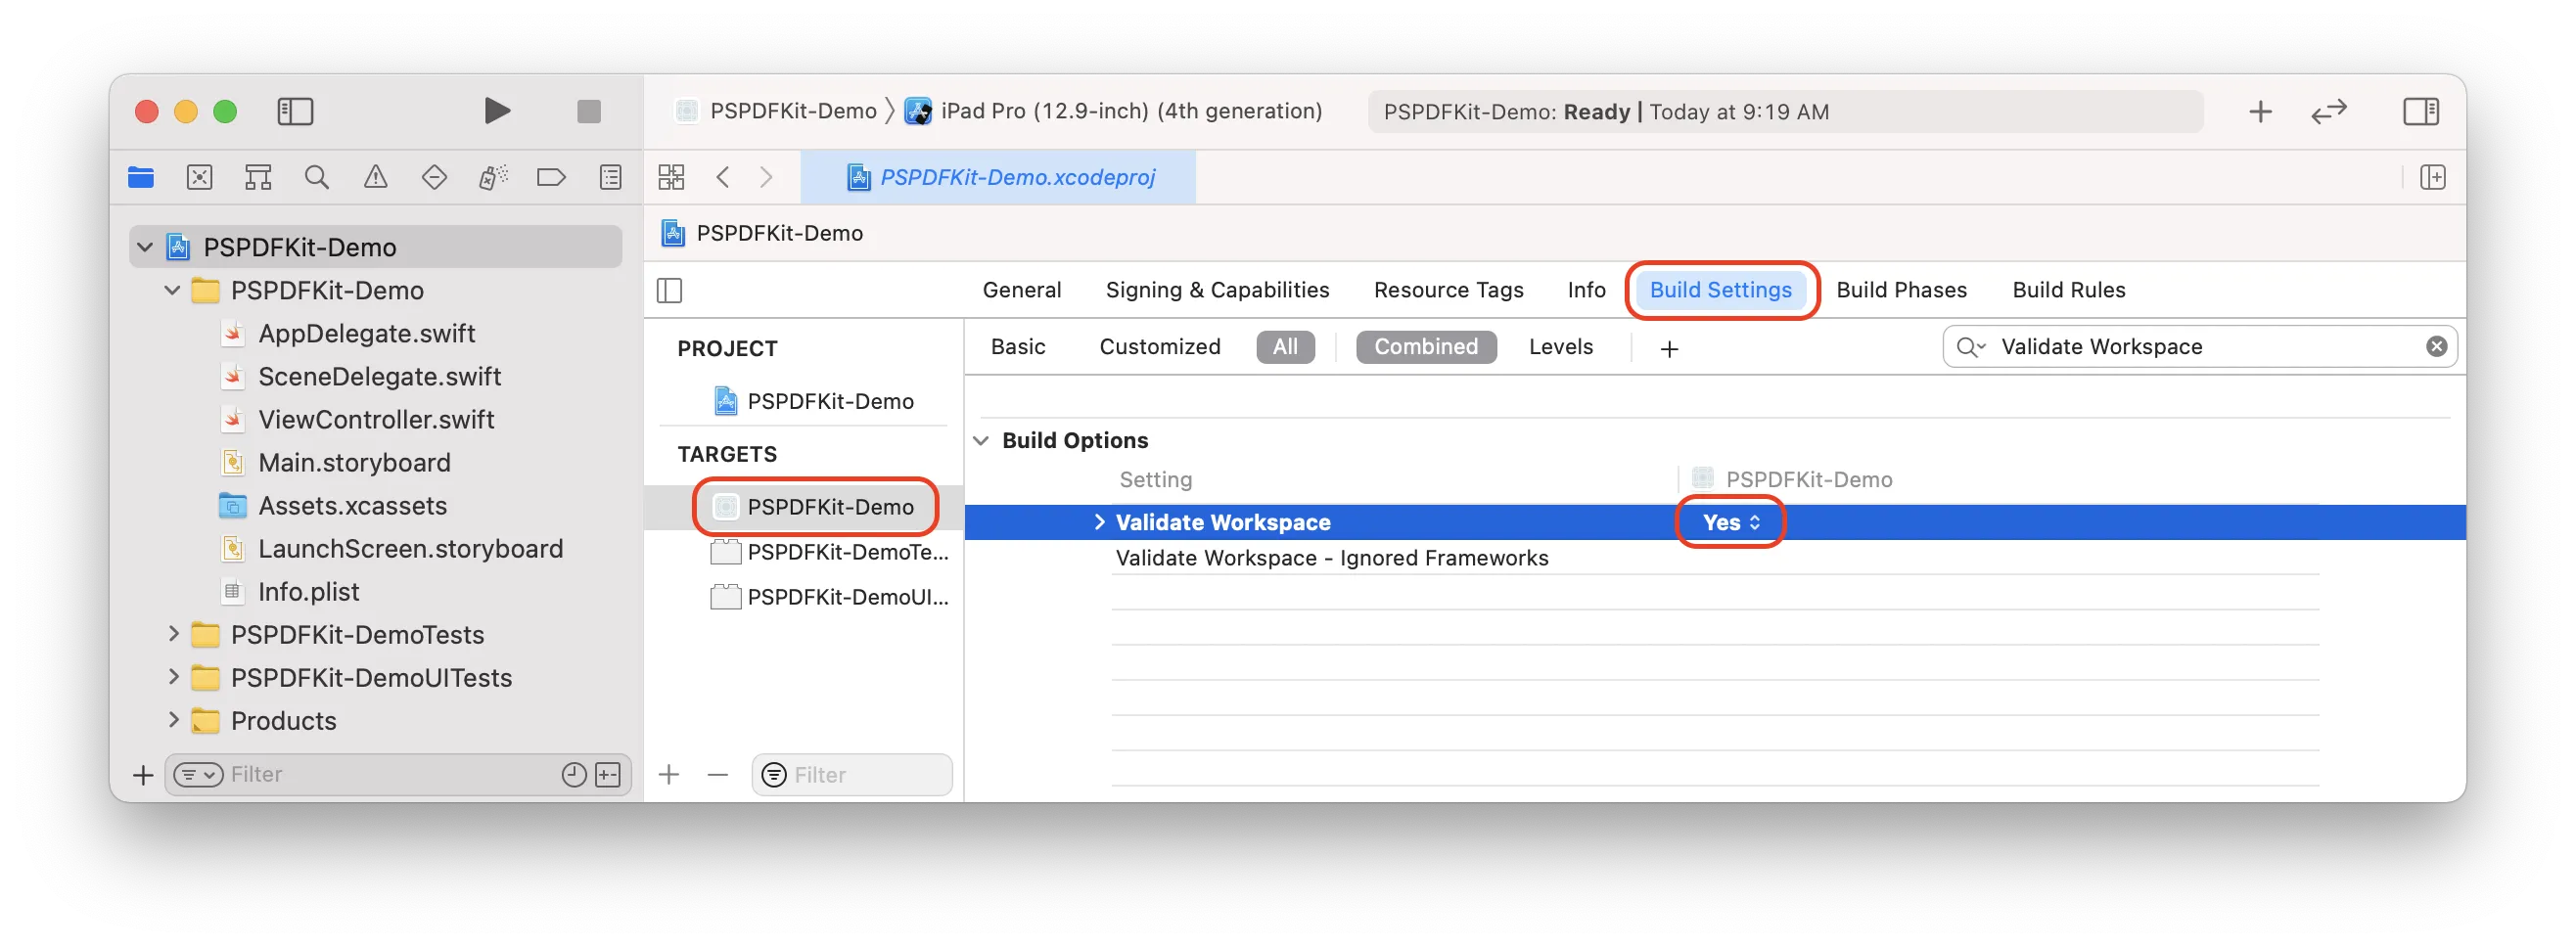
Task: Toggle the inspector panel at top right
Action: (2420, 111)
